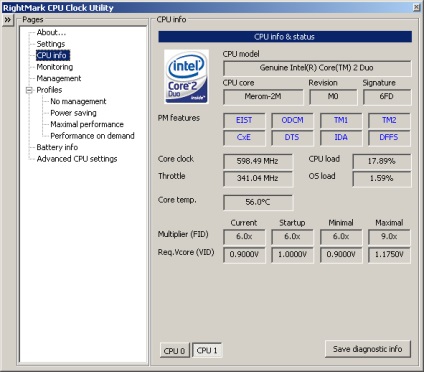The image size is (424, 372).
Task: Select the Profiles tree item
Action: 49,90
